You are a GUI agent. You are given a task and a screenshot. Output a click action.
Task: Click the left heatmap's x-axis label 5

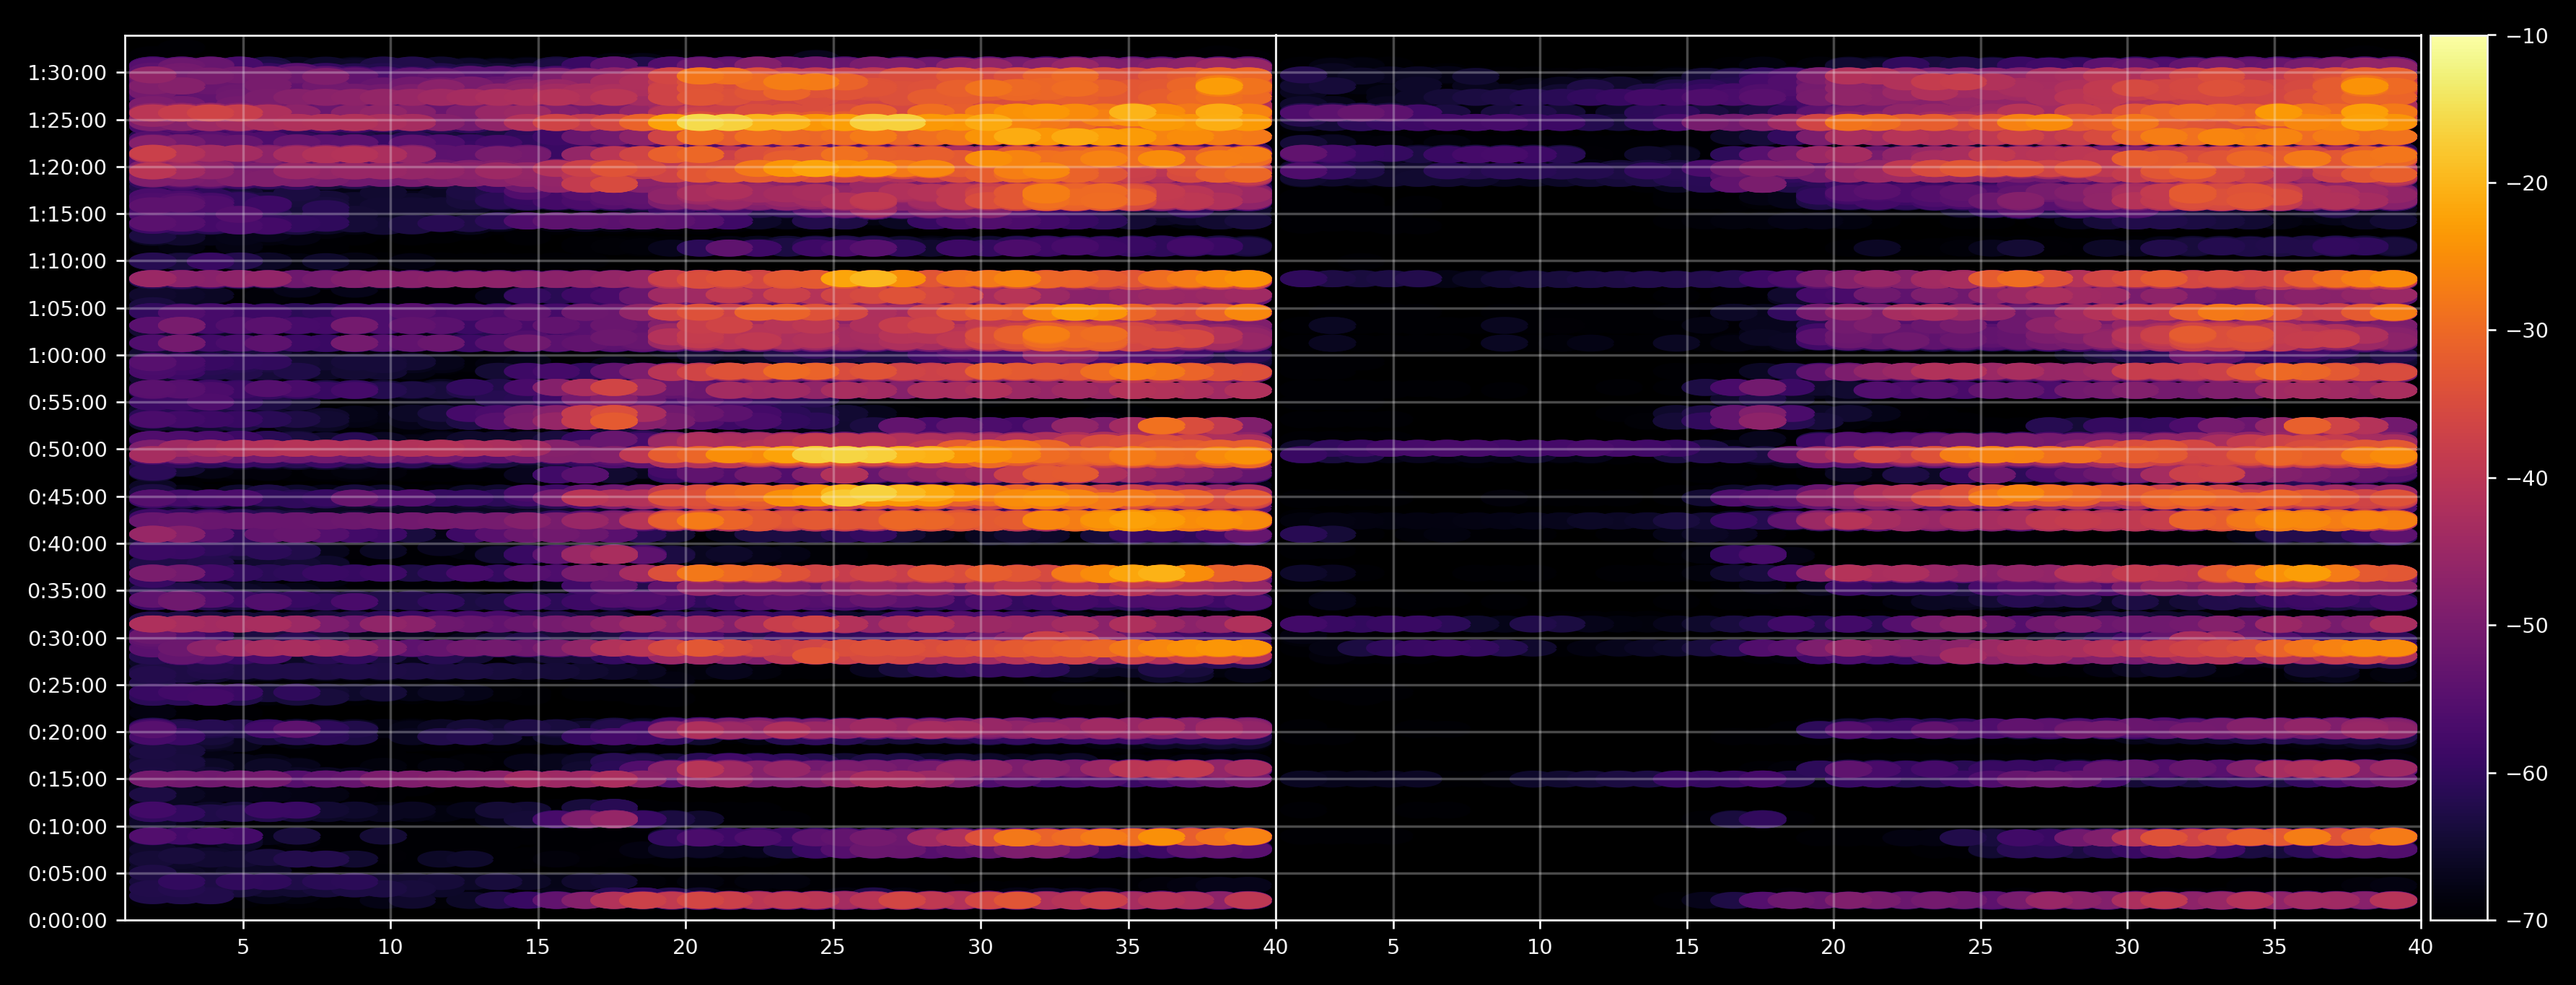point(243,947)
